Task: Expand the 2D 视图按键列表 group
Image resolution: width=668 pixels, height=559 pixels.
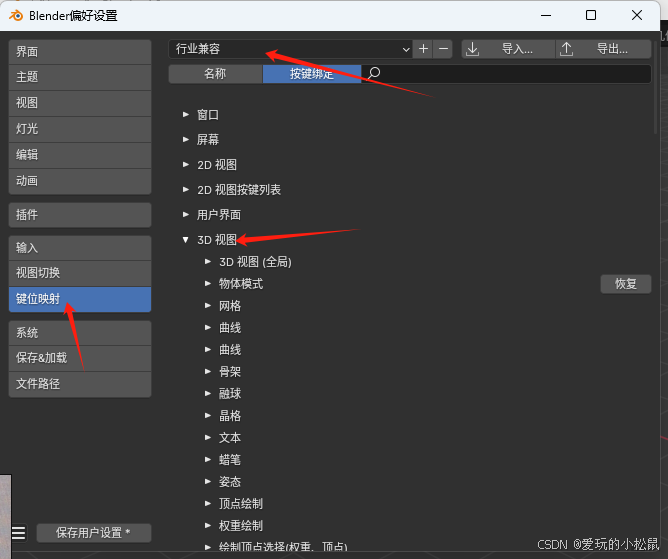Action: (x=186, y=190)
